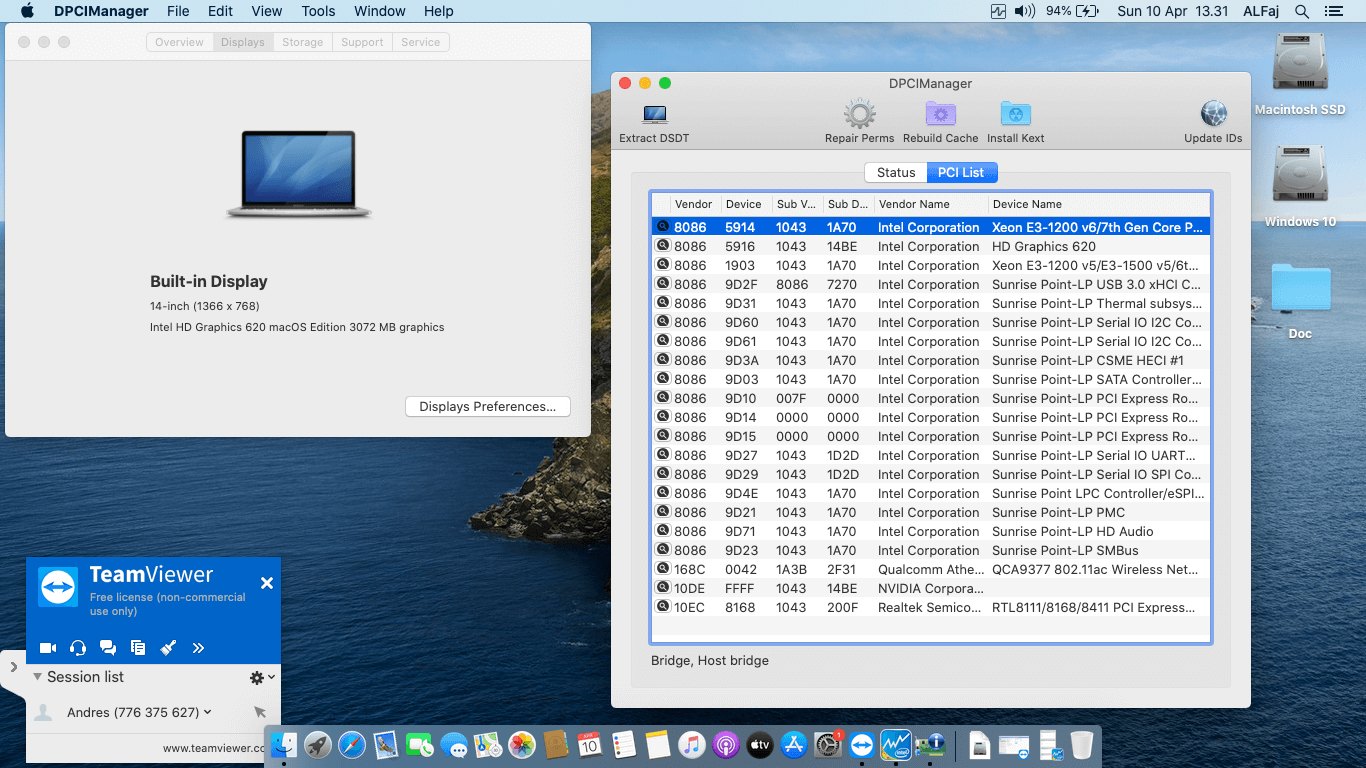Collapse the Session list disclosure triangle
This screenshot has width=1366, height=768.
pos(37,677)
